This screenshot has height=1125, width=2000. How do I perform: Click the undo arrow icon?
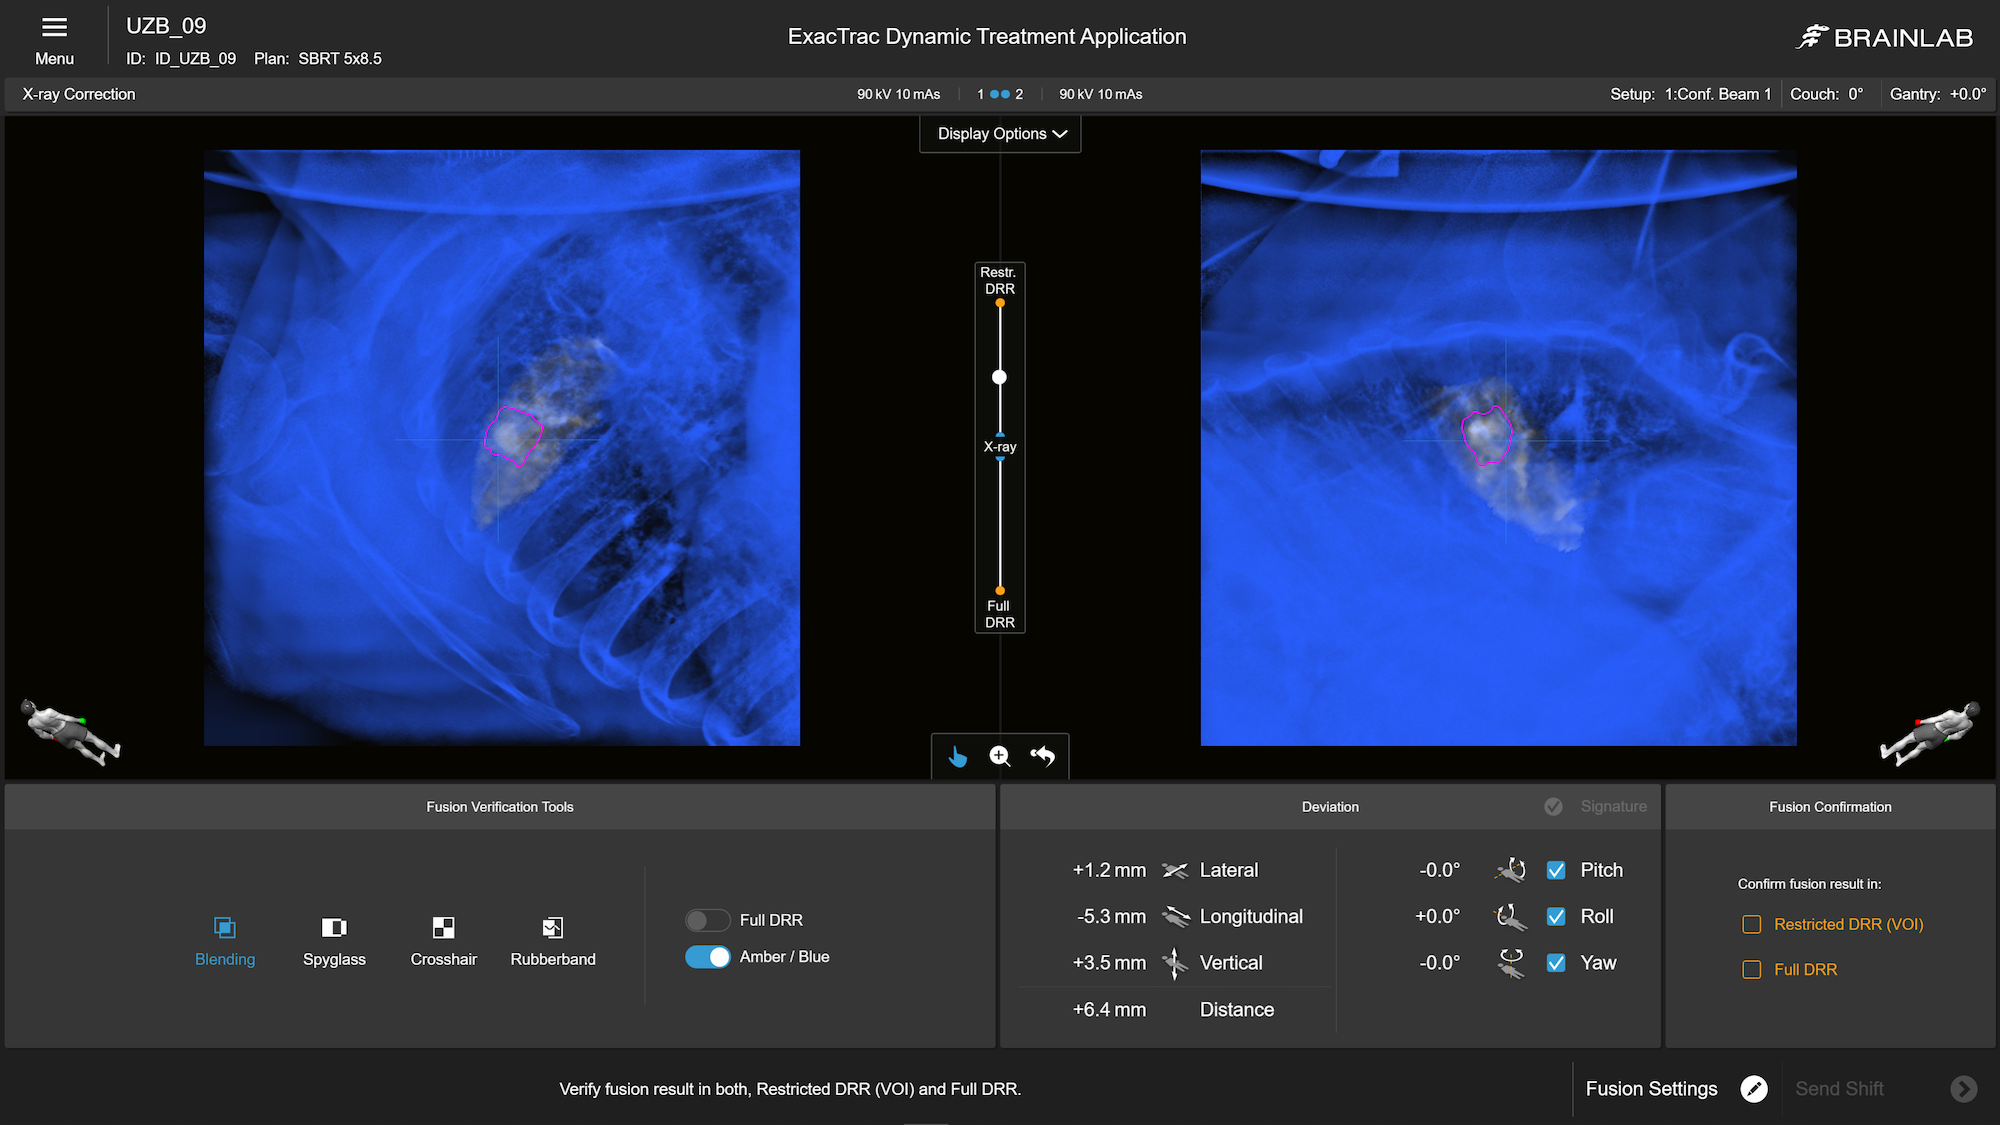coord(1042,756)
